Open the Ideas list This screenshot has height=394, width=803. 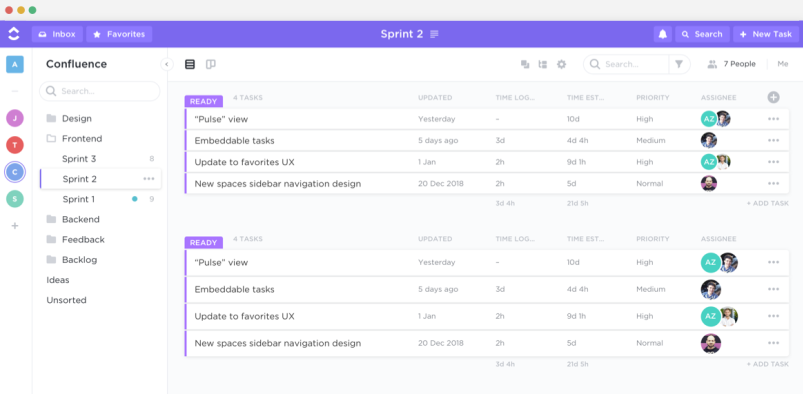pyautogui.click(x=58, y=280)
